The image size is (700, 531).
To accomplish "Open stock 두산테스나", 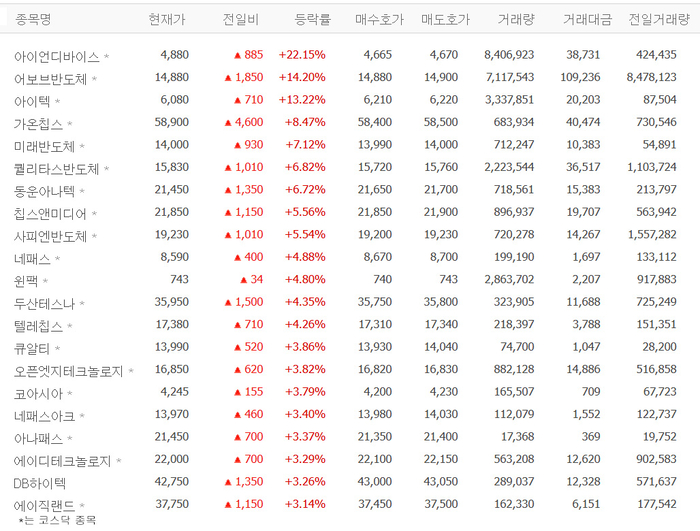I will 44,304.
